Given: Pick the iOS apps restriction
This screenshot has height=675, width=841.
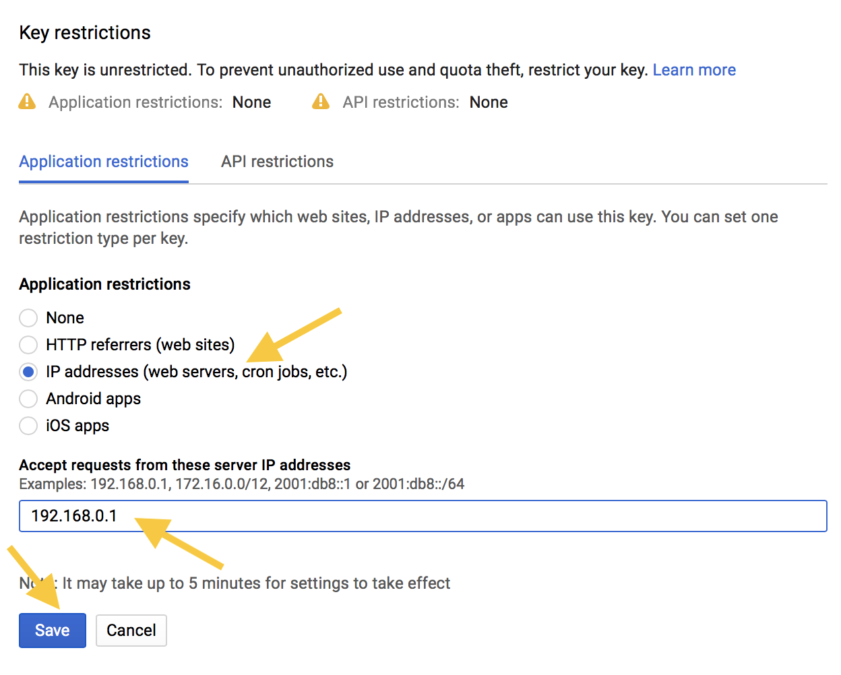Looking at the screenshot, I should coord(28,425).
